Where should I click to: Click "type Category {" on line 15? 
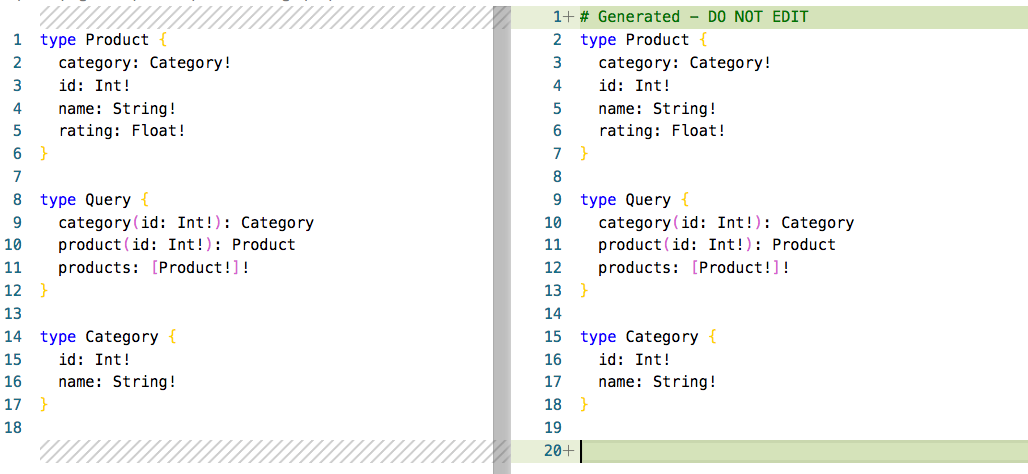click(x=648, y=337)
